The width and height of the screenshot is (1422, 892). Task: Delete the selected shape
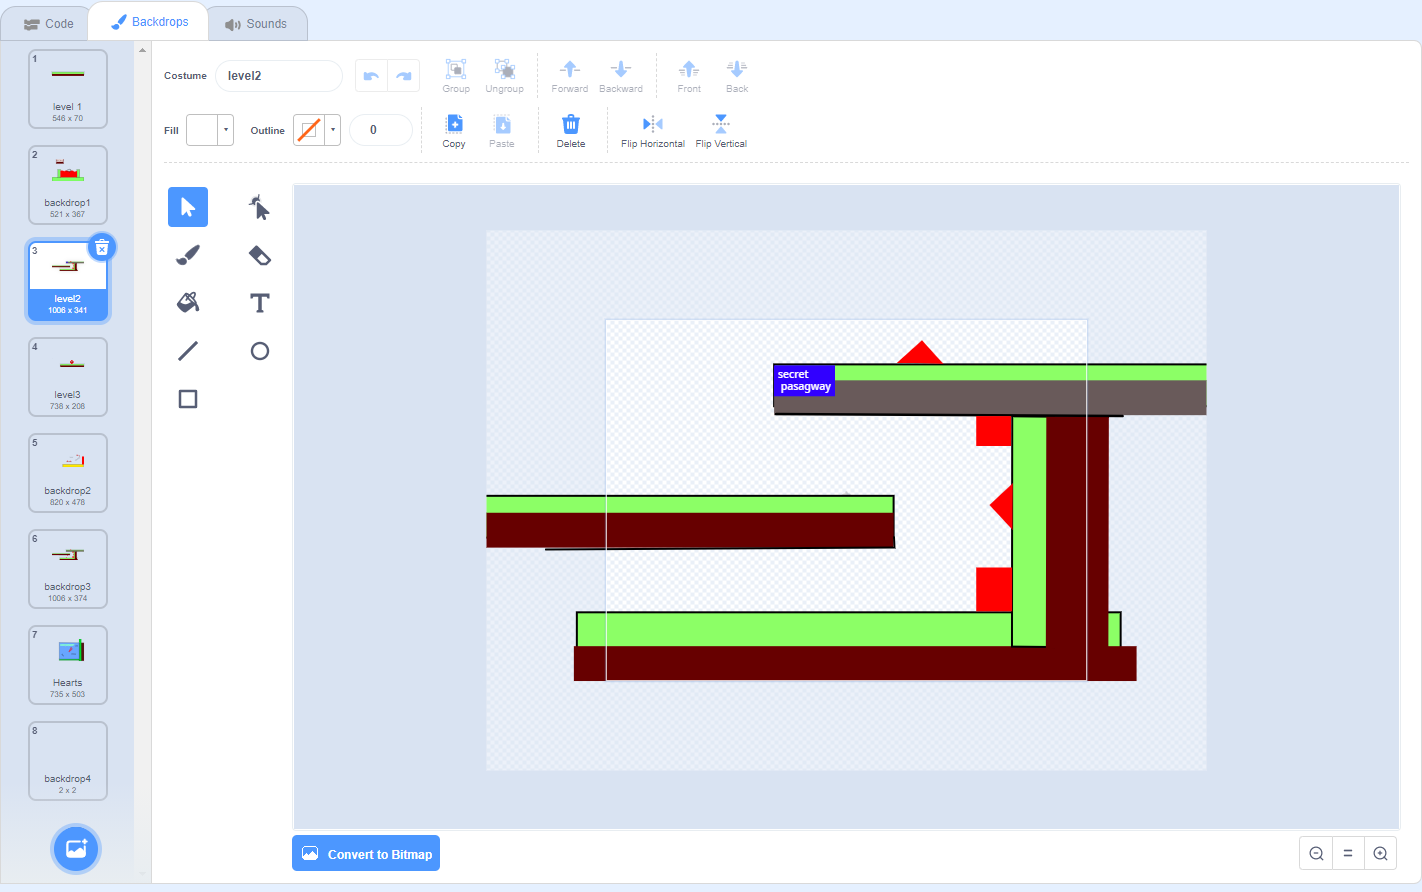[571, 131]
